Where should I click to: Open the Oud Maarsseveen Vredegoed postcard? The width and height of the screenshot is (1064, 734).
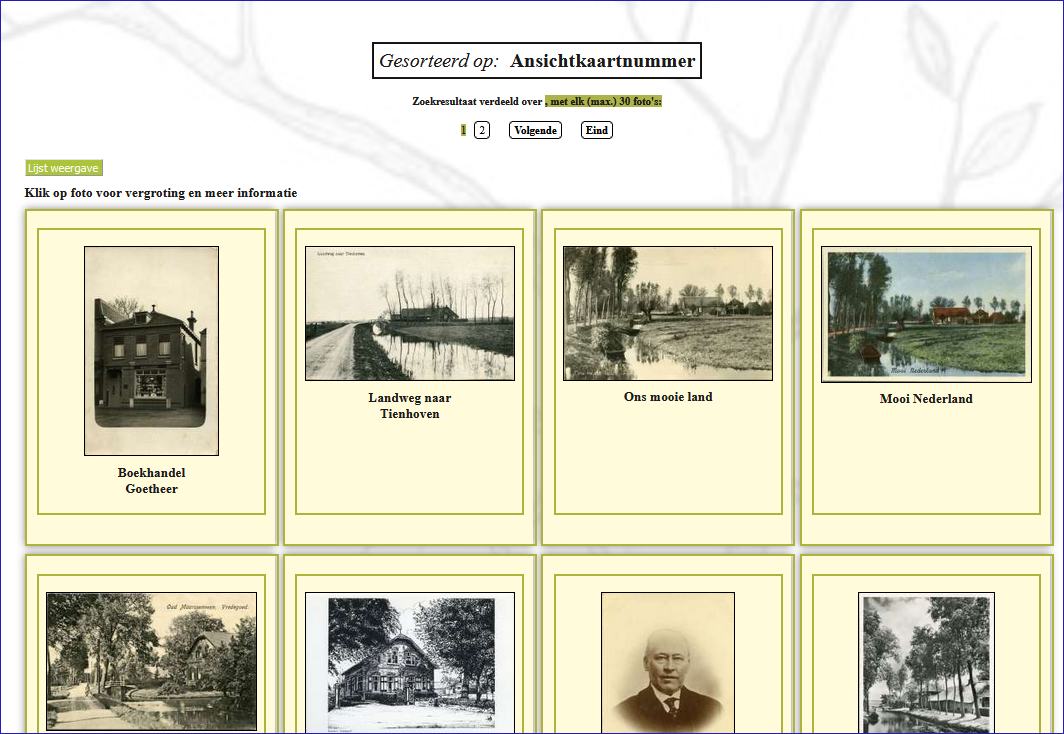[151, 661]
